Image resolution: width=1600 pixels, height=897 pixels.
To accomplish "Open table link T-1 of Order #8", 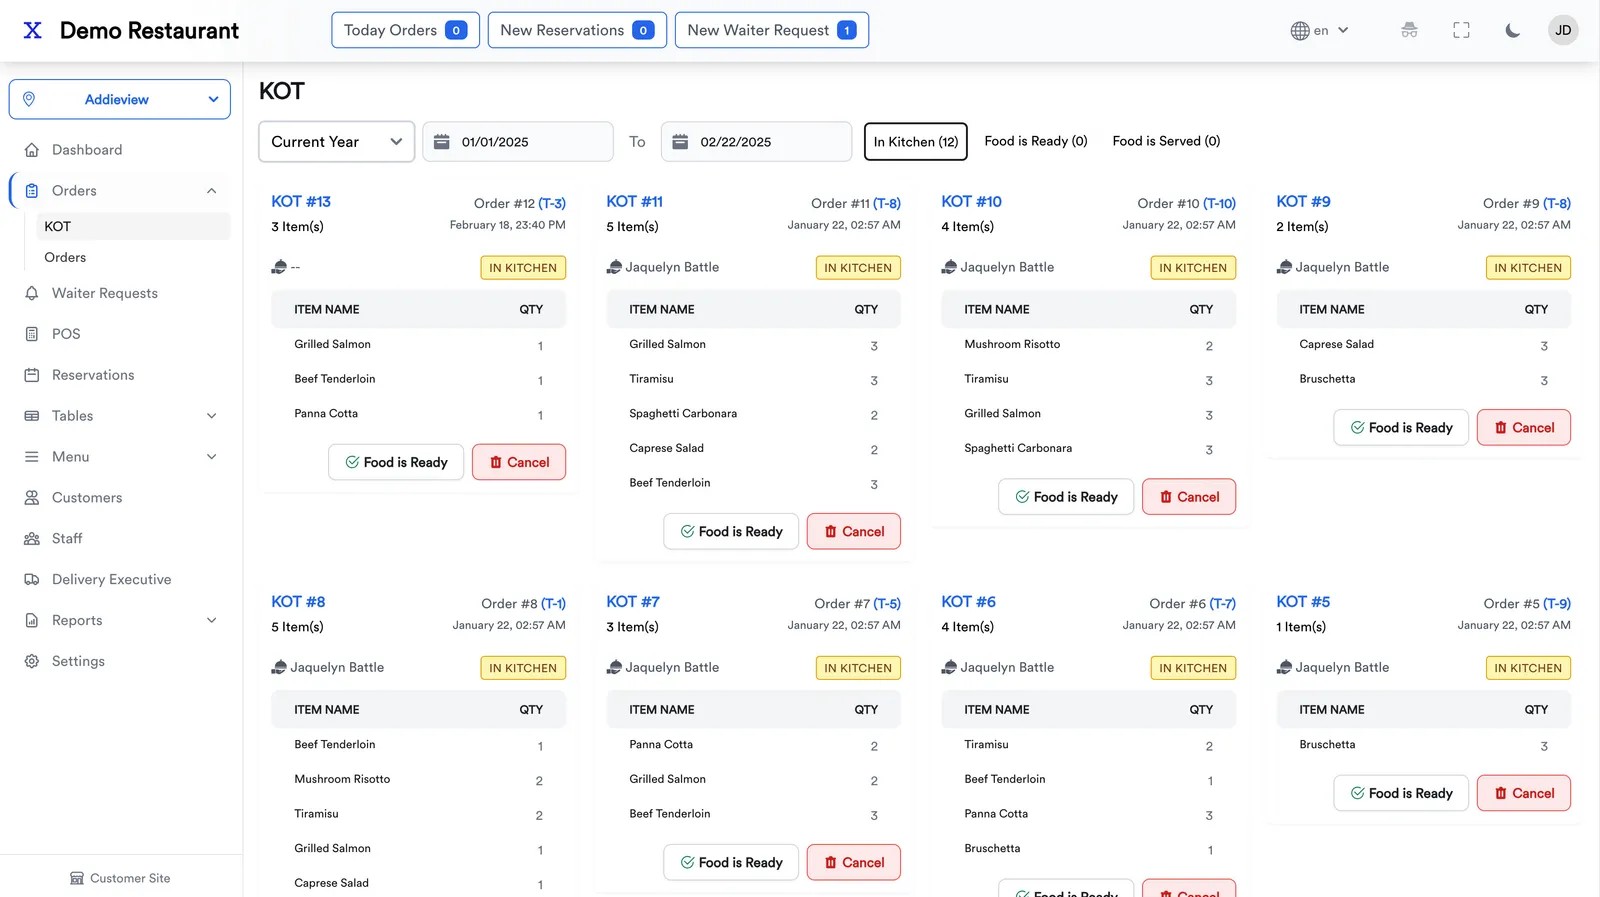I will (553, 603).
